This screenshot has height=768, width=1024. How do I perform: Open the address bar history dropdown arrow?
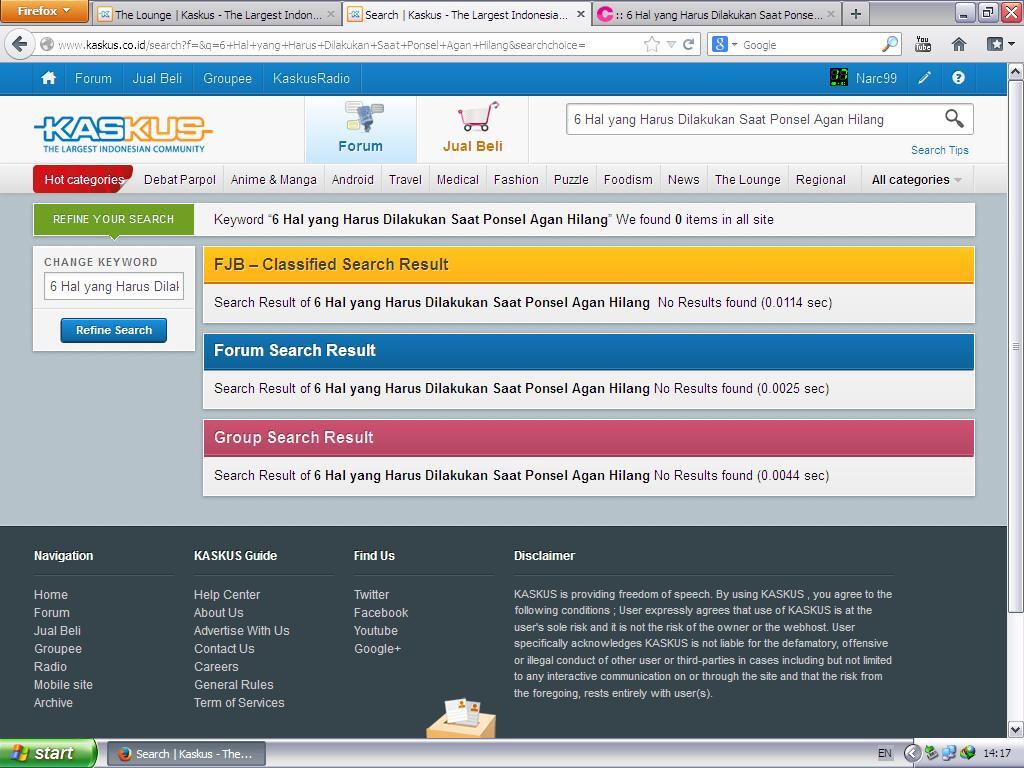[671, 44]
